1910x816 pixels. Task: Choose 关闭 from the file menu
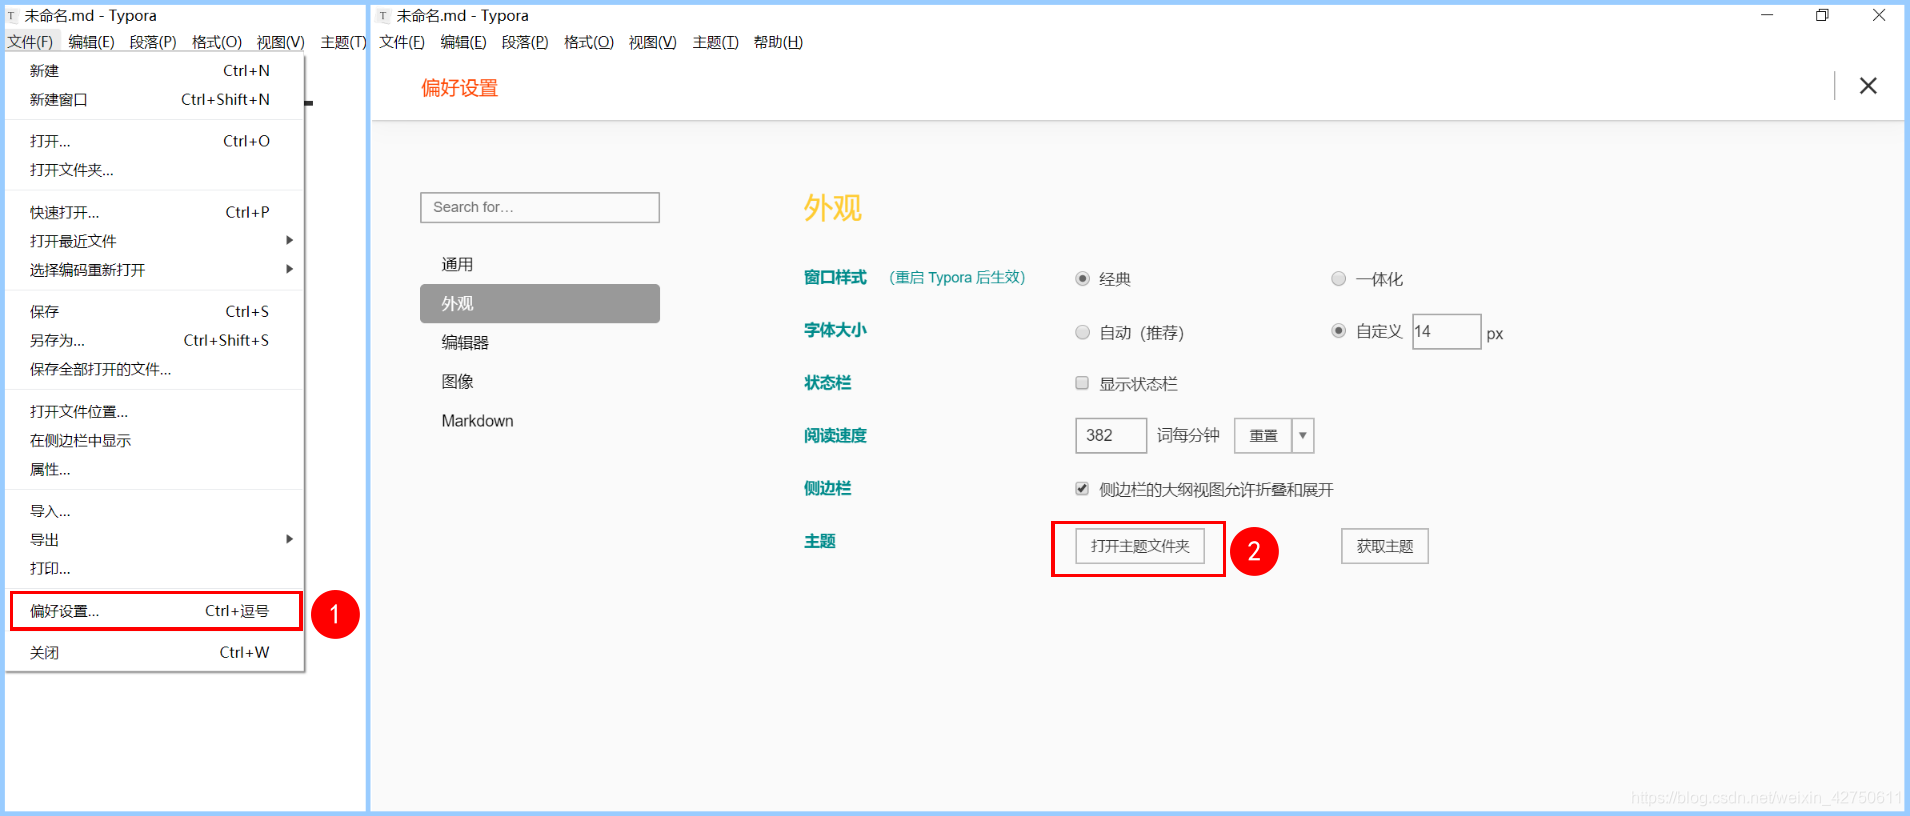[x=154, y=653]
